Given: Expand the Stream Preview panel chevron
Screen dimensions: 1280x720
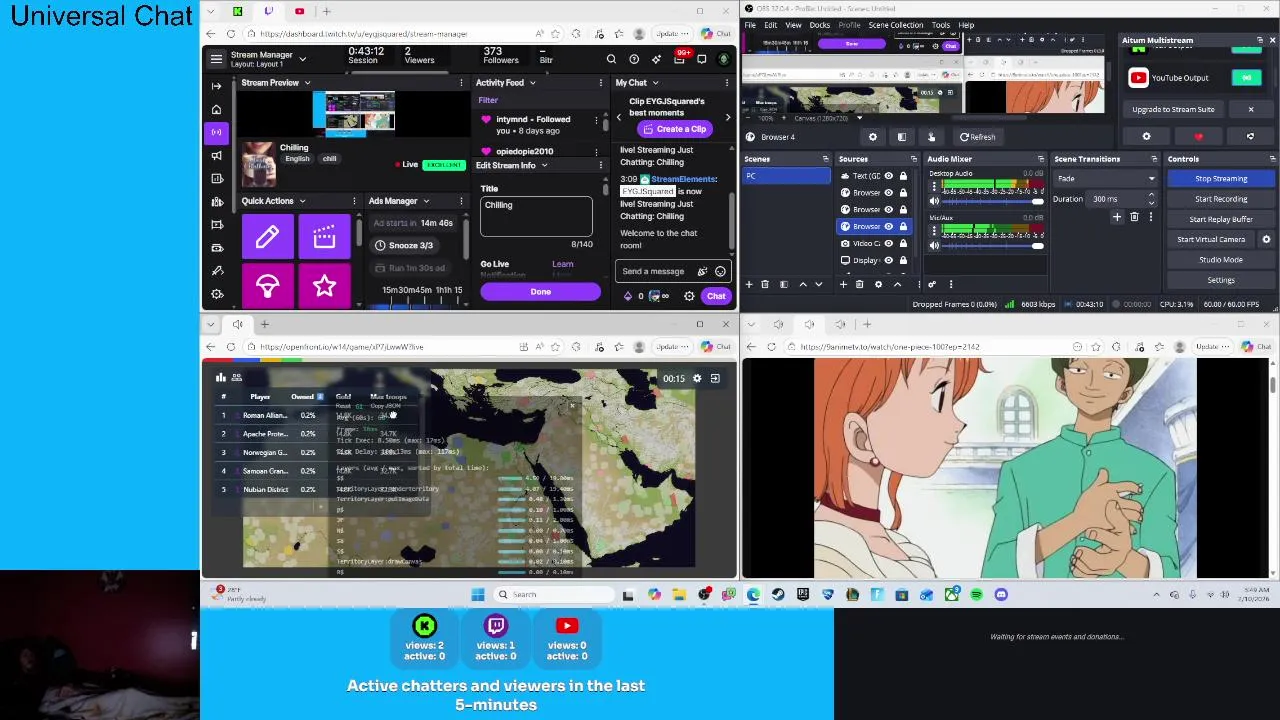Looking at the screenshot, I should 307,83.
